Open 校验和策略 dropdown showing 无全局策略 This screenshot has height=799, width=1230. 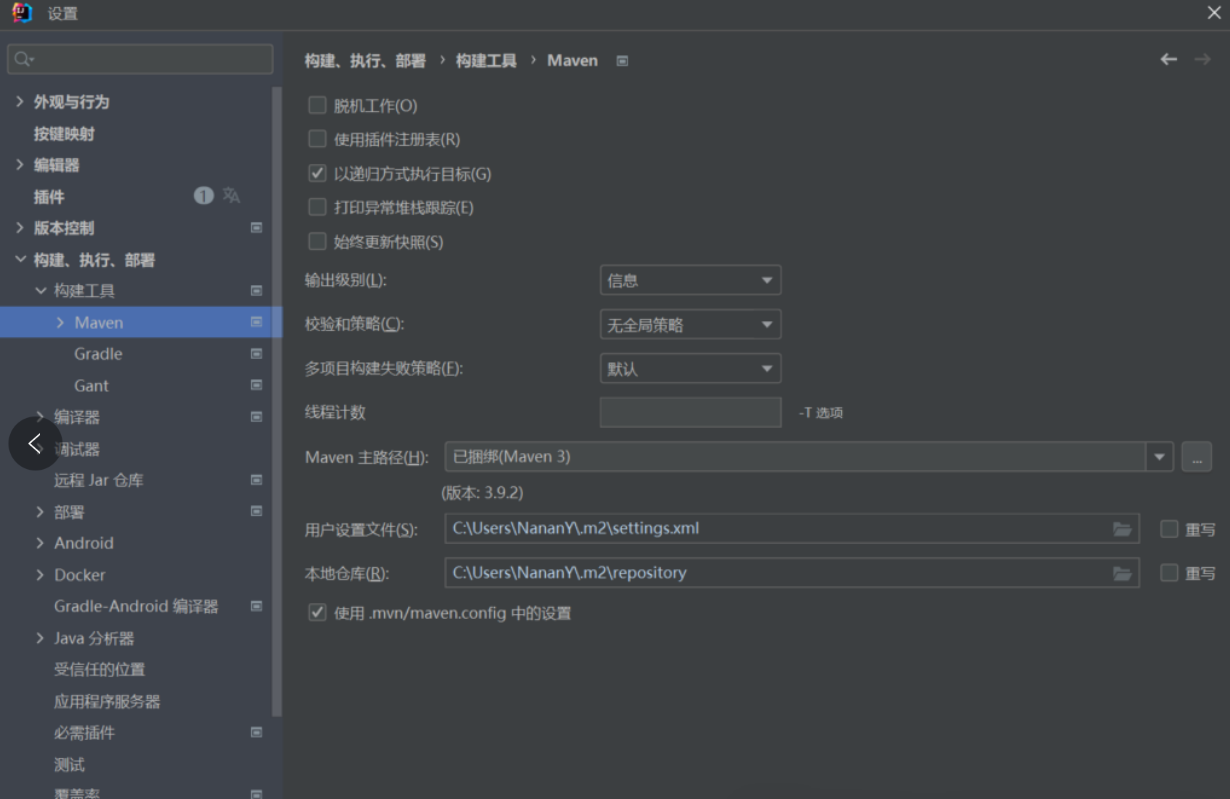click(690, 325)
